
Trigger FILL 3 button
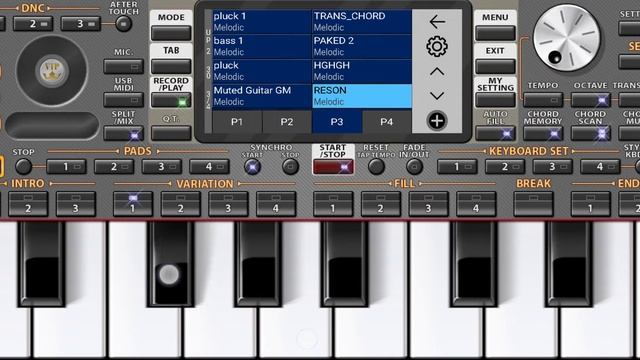tap(429, 204)
